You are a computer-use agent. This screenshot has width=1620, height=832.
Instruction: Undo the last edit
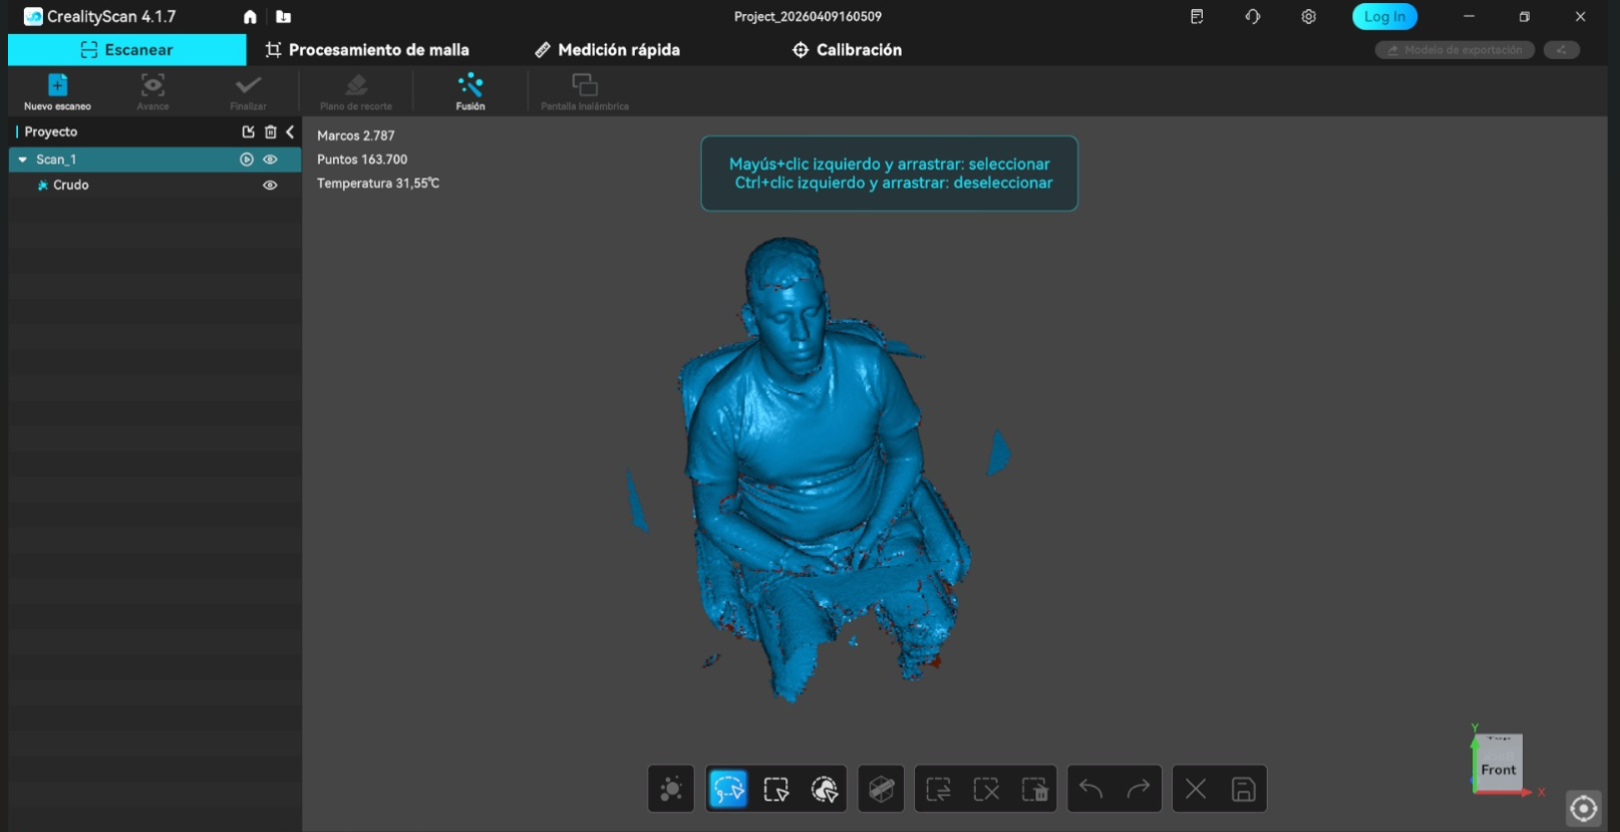1091,789
